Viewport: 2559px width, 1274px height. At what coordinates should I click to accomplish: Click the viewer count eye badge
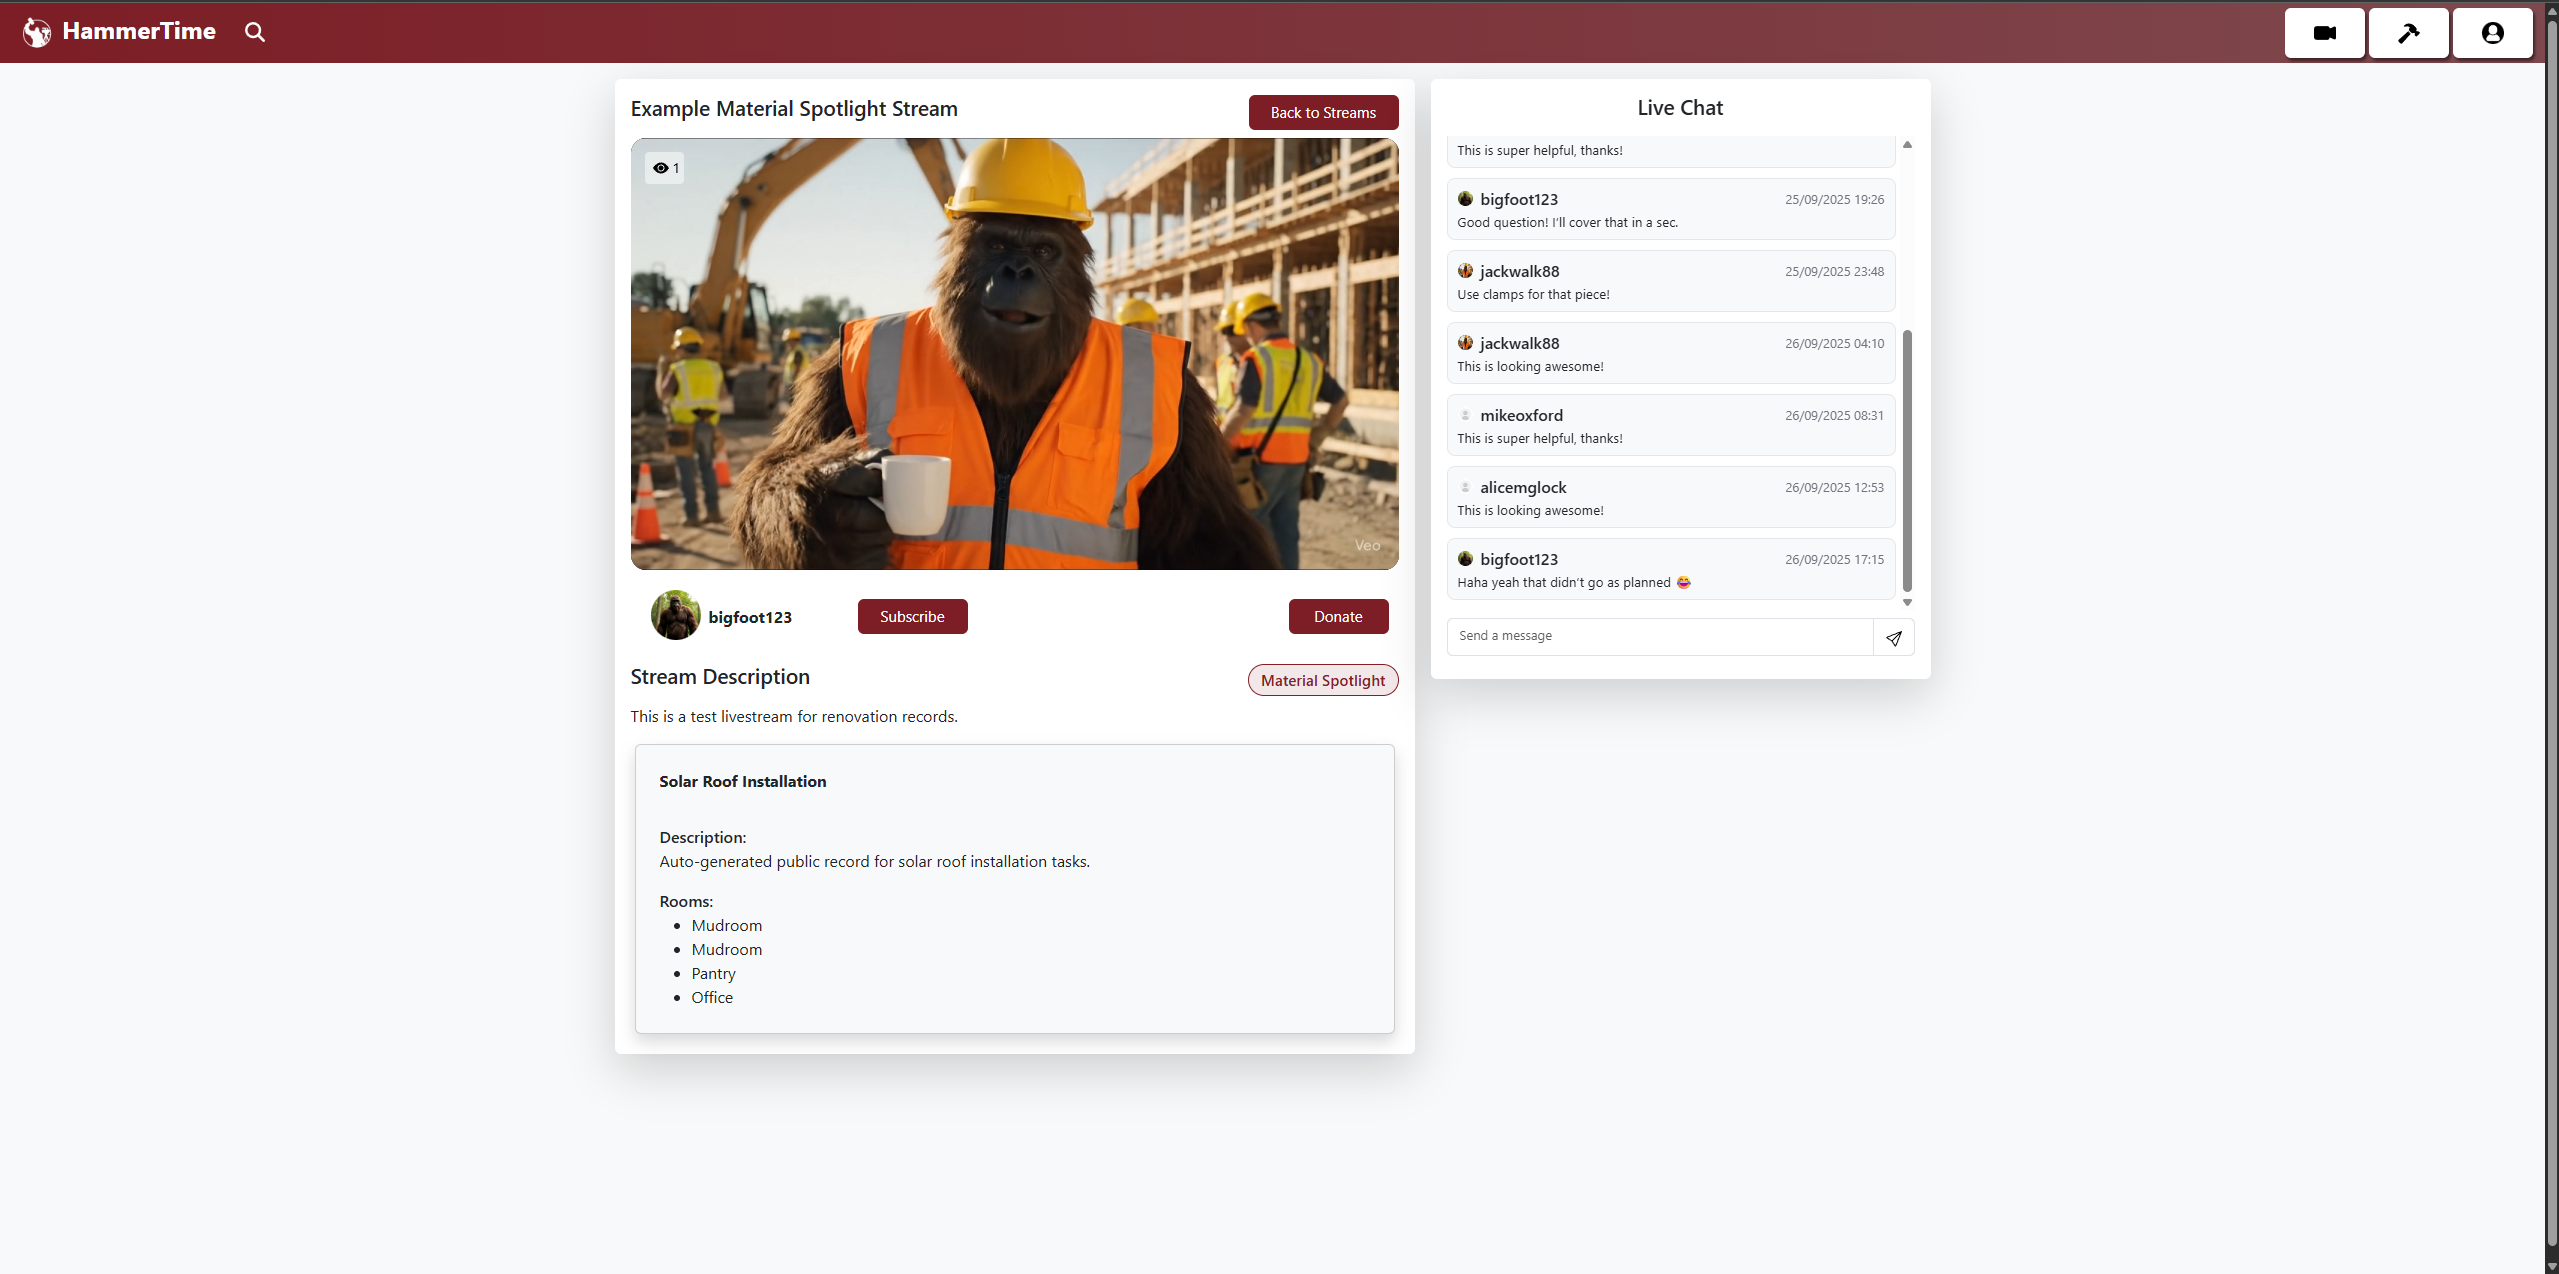click(665, 168)
